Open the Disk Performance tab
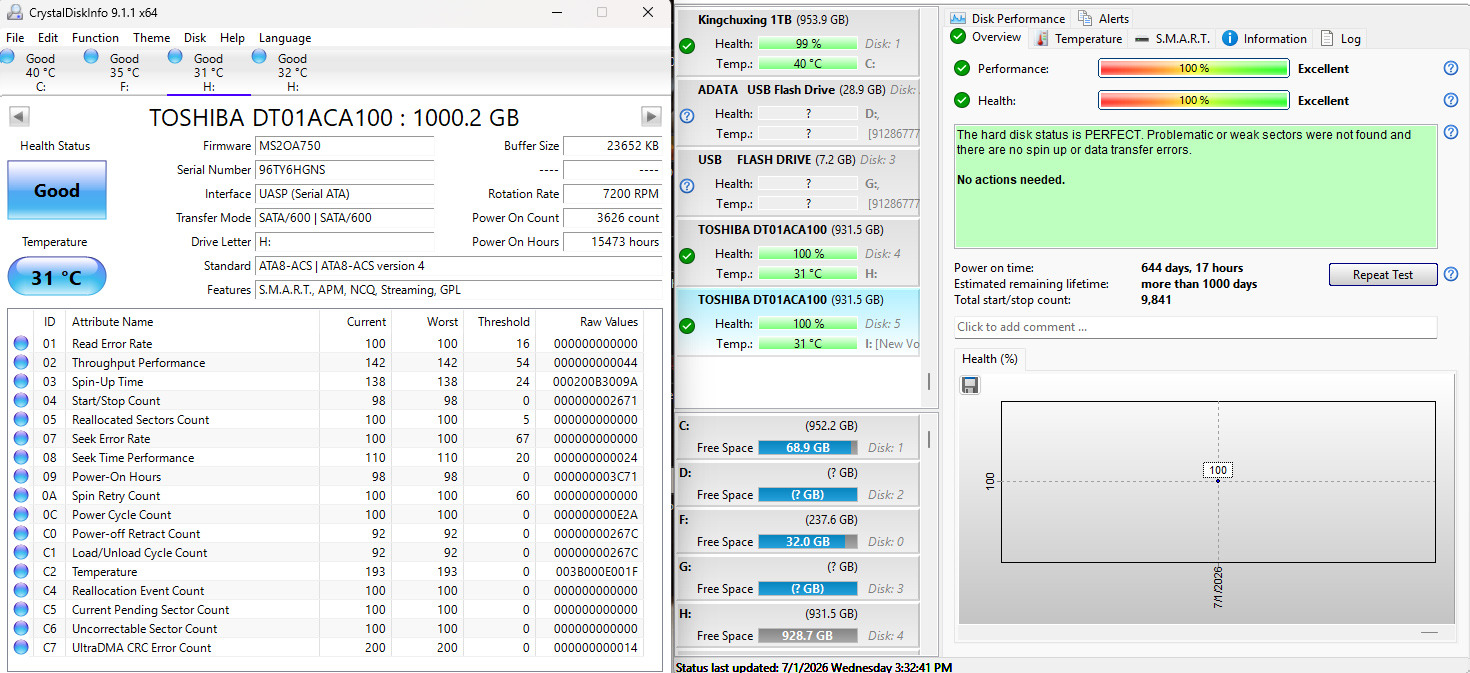The height and width of the screenshot is (673, 1470). tap(1008, 18)
